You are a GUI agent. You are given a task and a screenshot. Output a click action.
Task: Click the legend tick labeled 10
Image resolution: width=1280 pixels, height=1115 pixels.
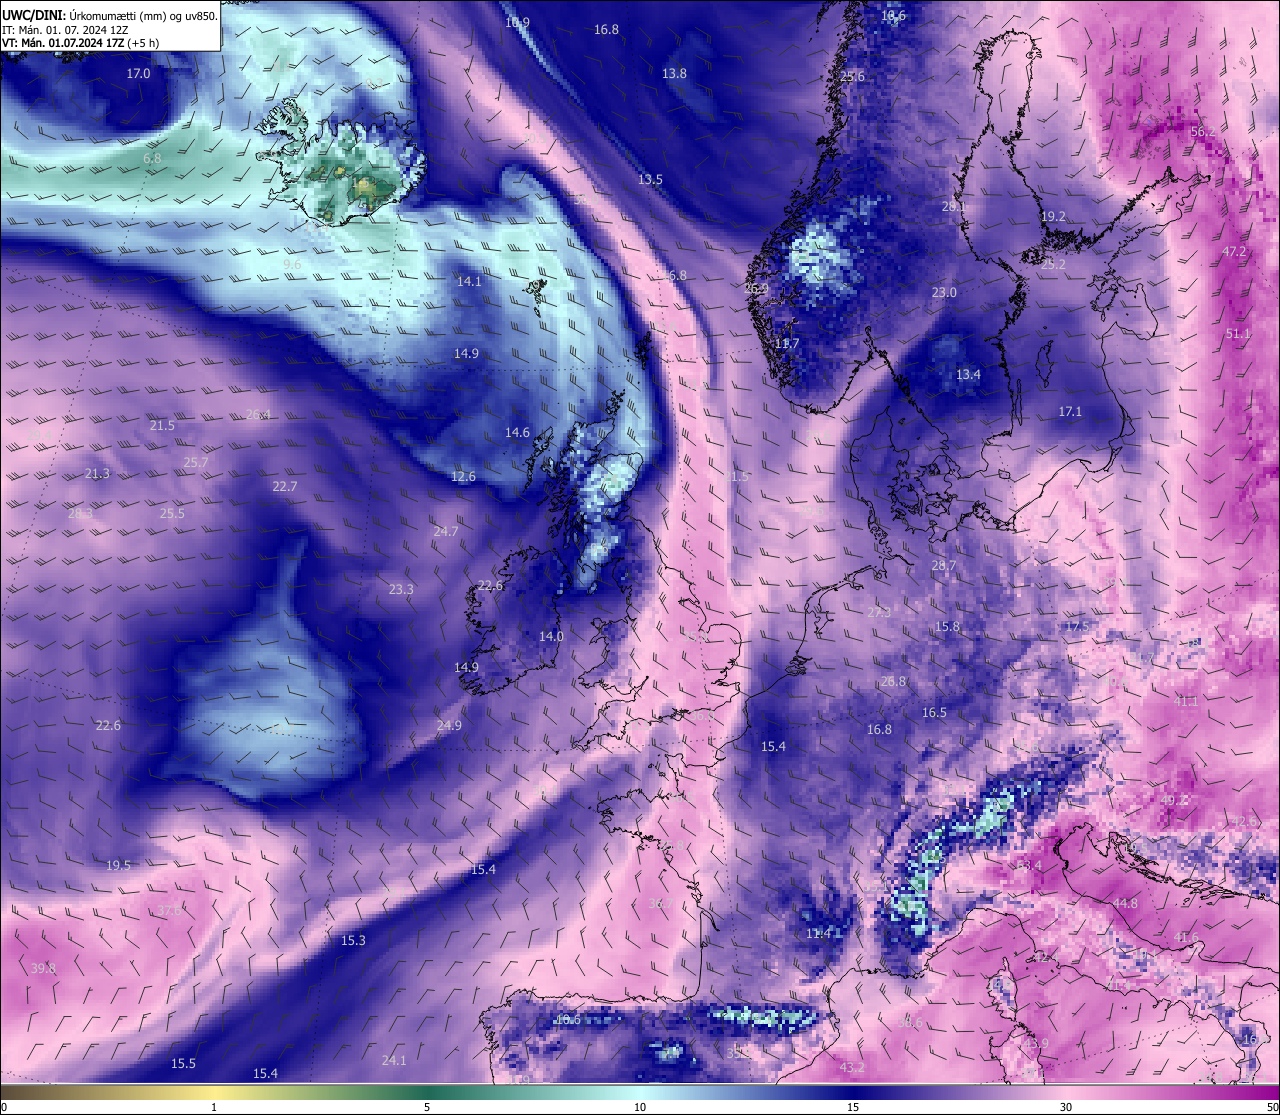pos(640,1107)
